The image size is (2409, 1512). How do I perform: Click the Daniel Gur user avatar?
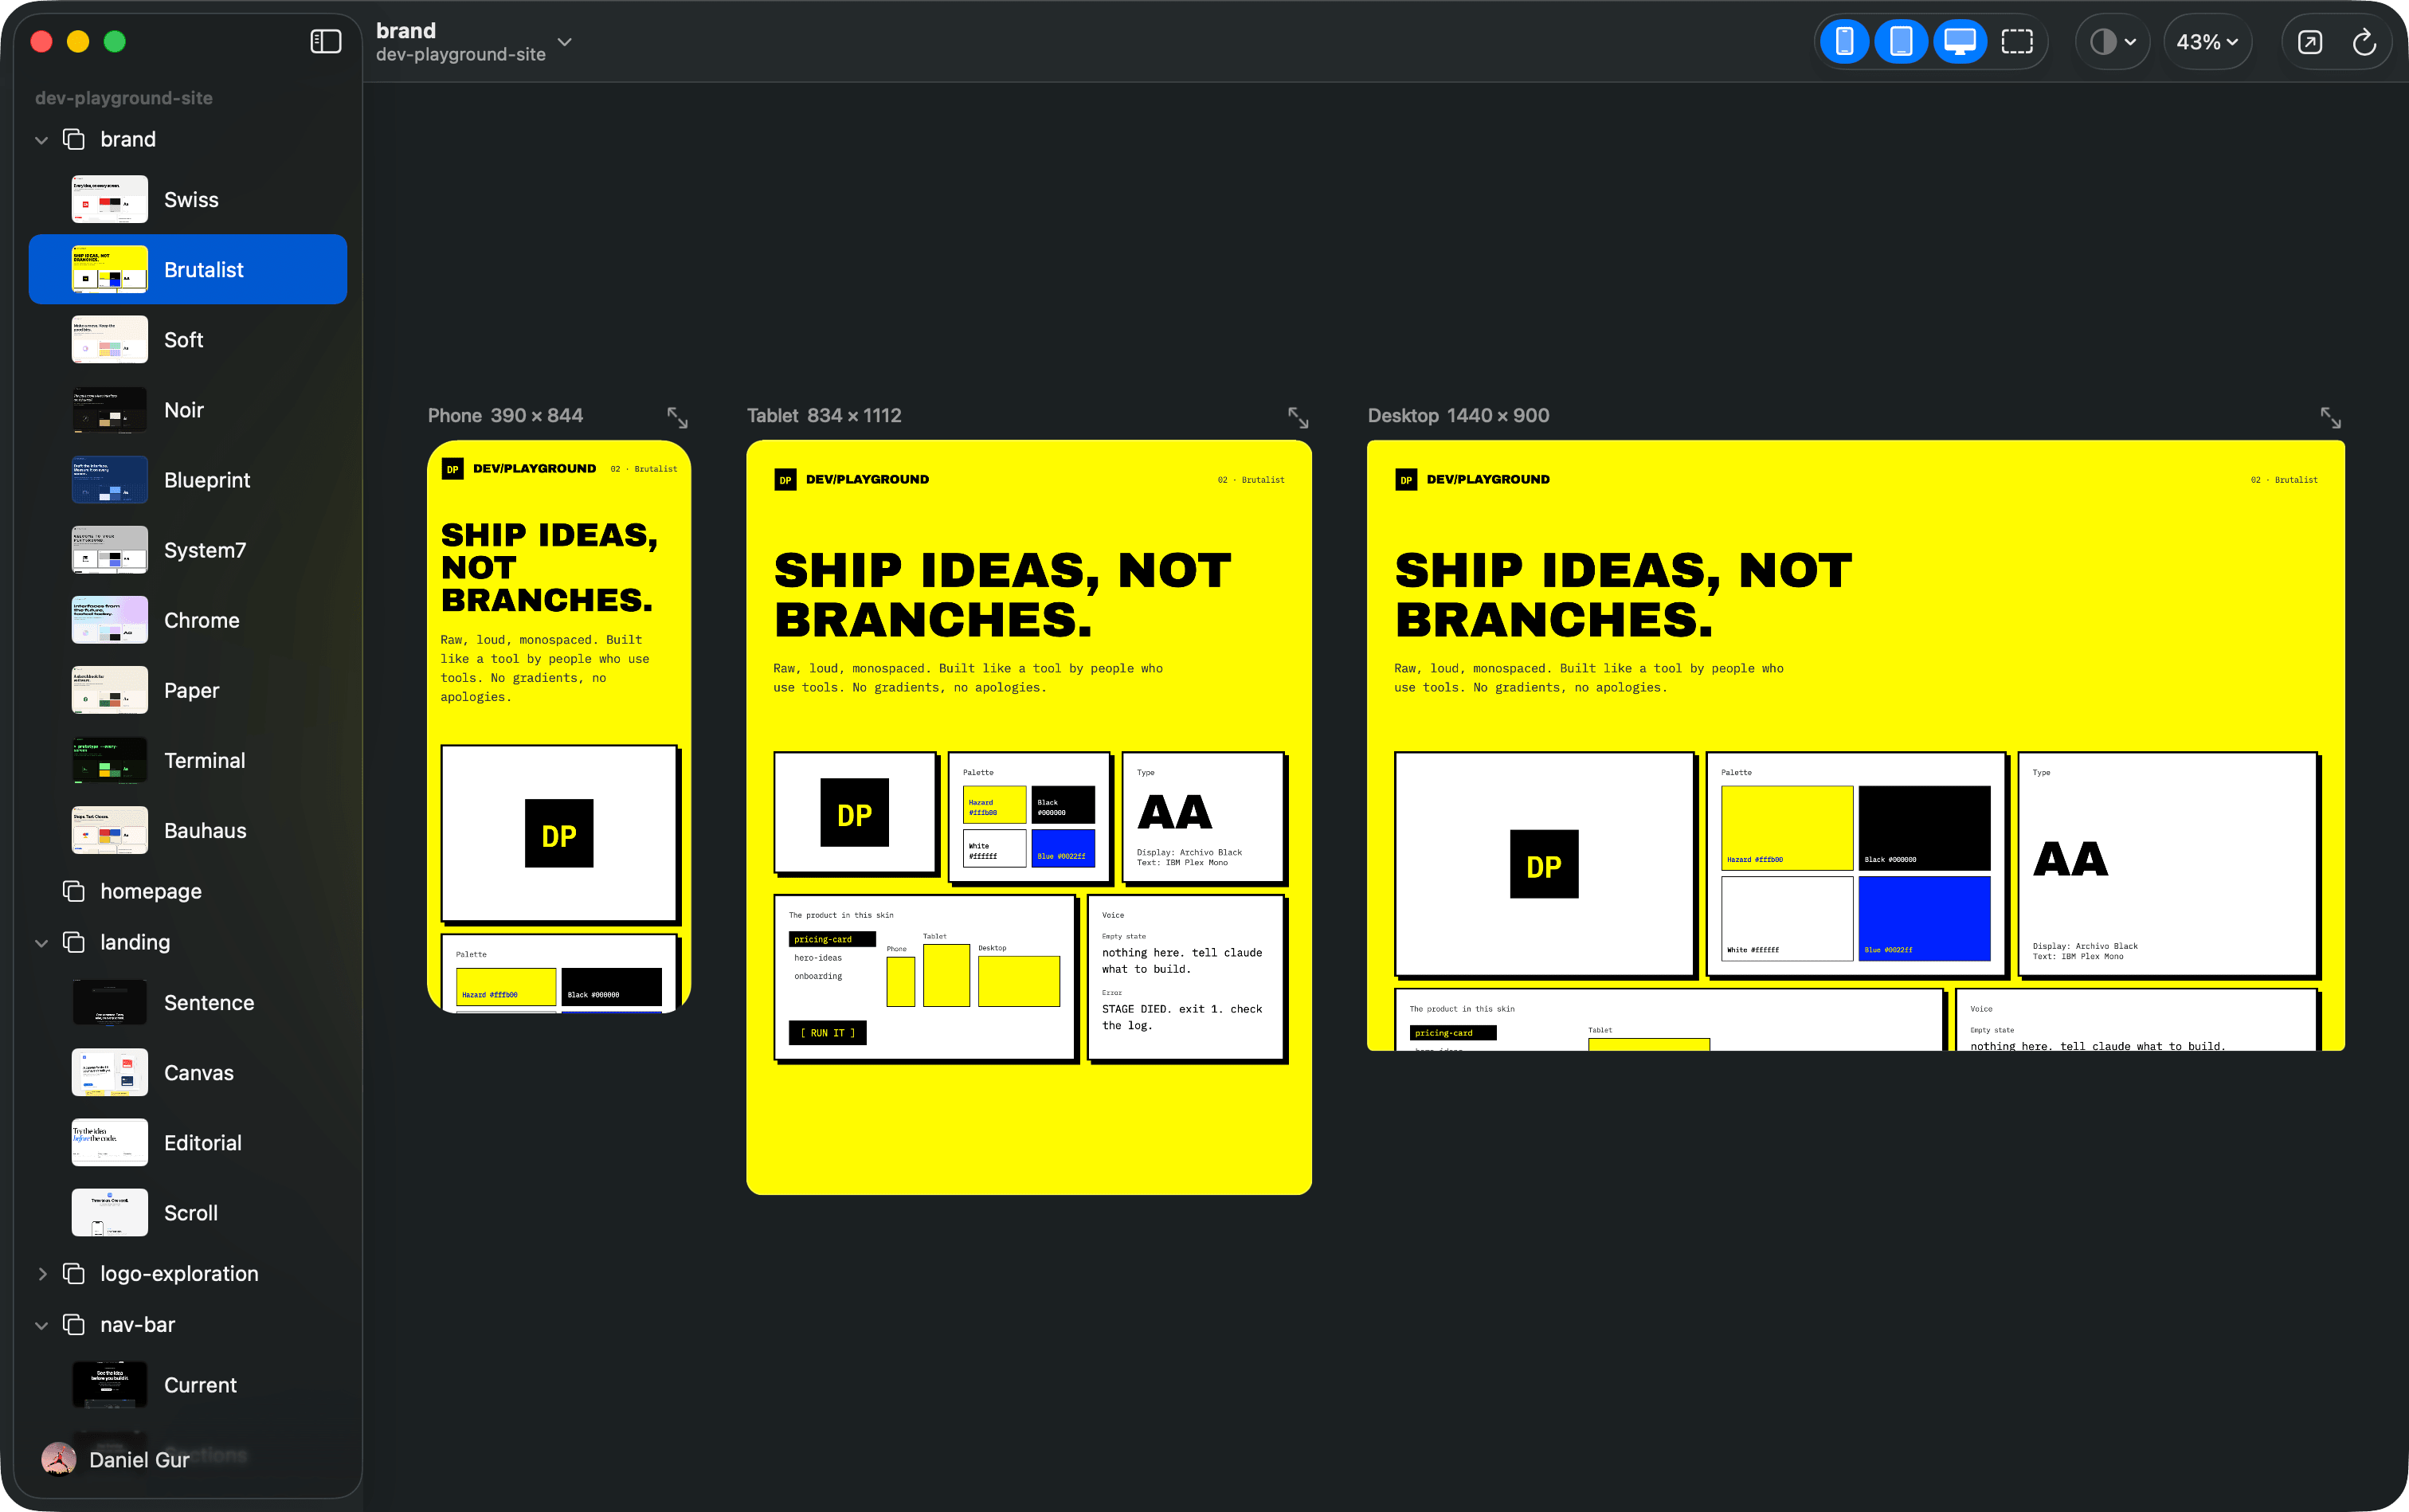[x=59, y=1459]
